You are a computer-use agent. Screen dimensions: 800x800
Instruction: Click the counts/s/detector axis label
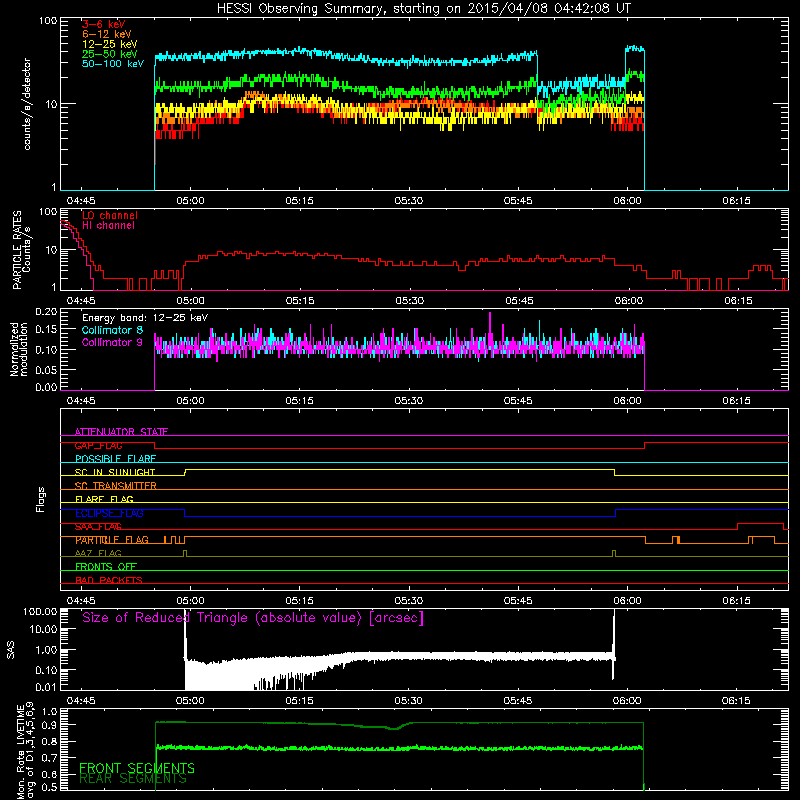pyautogui.click(x=27, y=104)
